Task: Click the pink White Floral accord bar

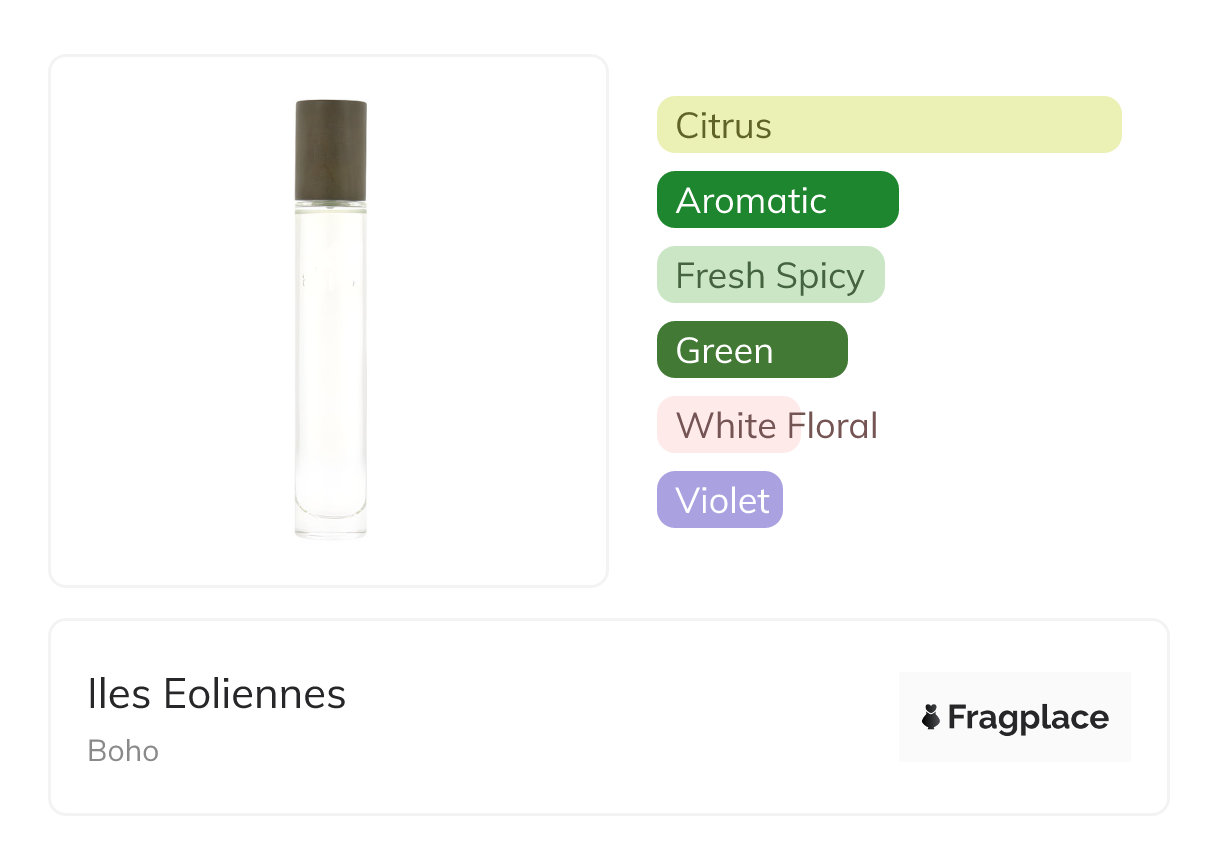Action: (728, 425)
